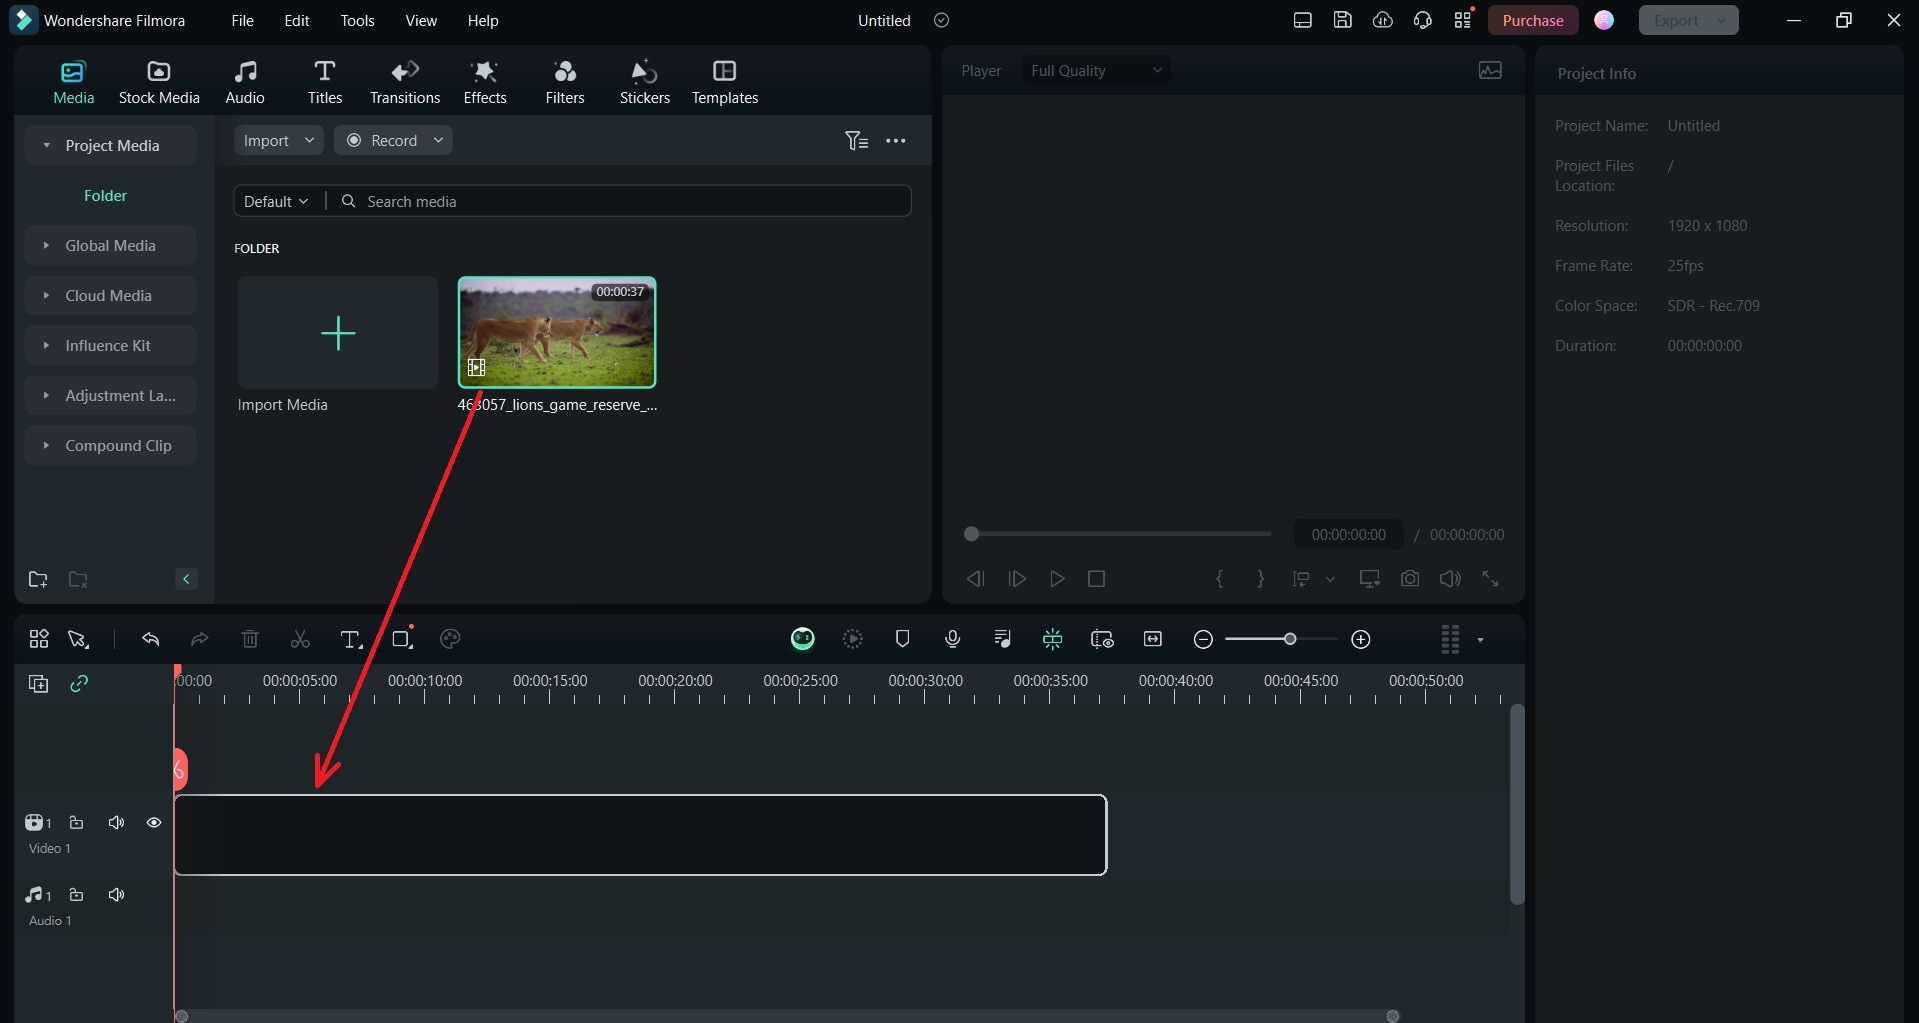1919x1023 pixels.
Task: Mute the Audio 1 track
Action: [116, 894]
